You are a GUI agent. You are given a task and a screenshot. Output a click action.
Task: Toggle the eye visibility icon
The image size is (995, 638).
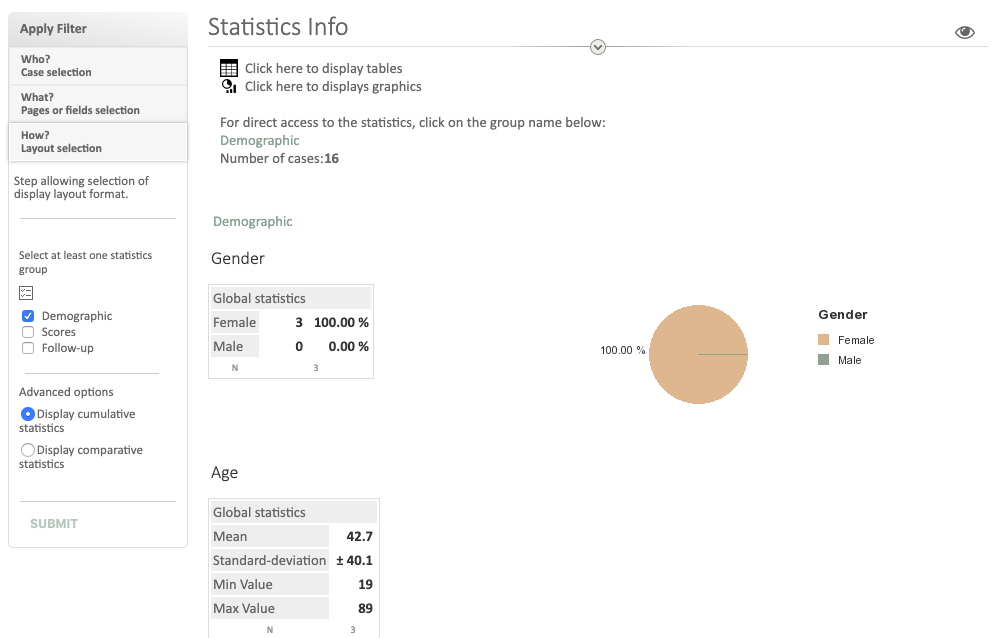tap(964, 32)
